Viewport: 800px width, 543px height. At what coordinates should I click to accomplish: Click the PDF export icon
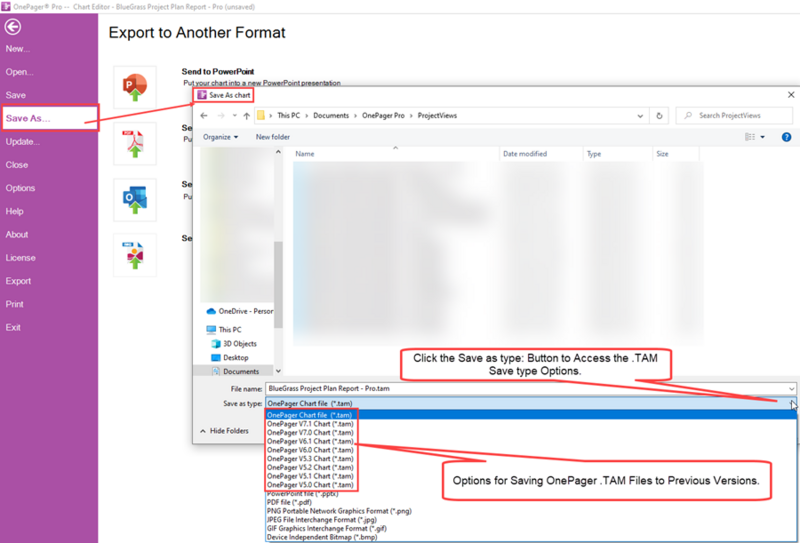(x=135, y=144)
